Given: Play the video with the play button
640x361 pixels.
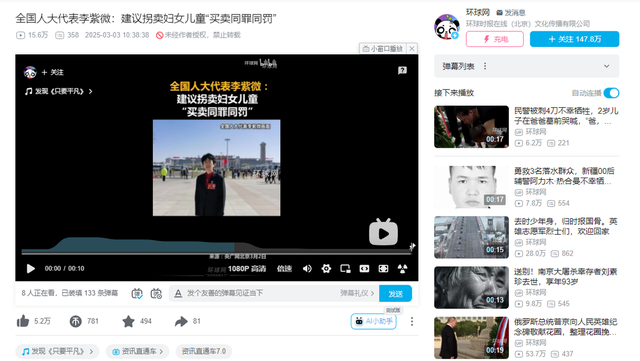Looking at the screenshot, I should pos(31,269).
